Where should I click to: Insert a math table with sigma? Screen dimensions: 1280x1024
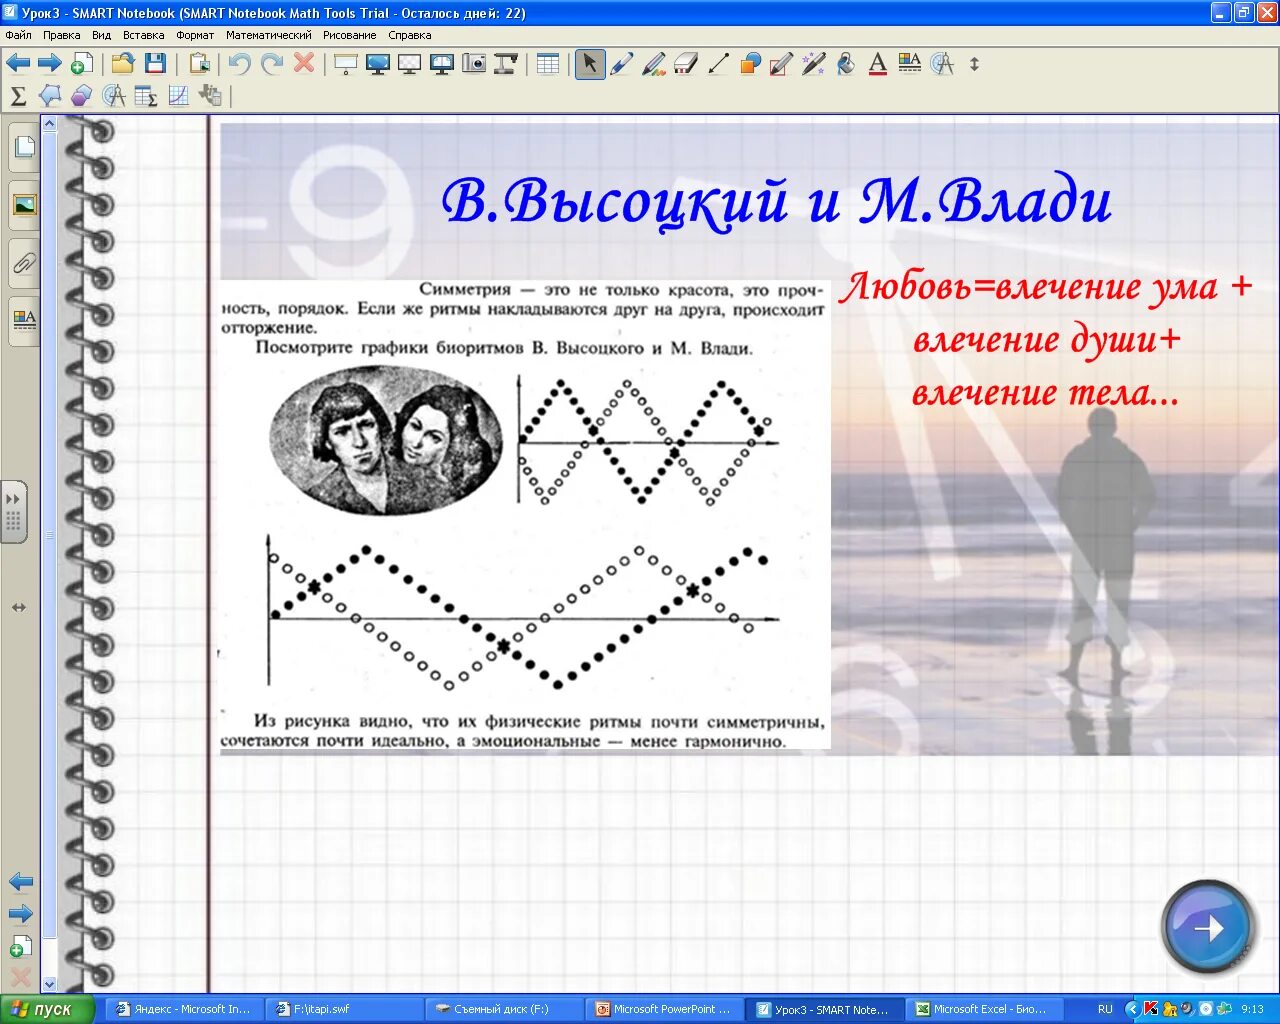coord(146,96)
